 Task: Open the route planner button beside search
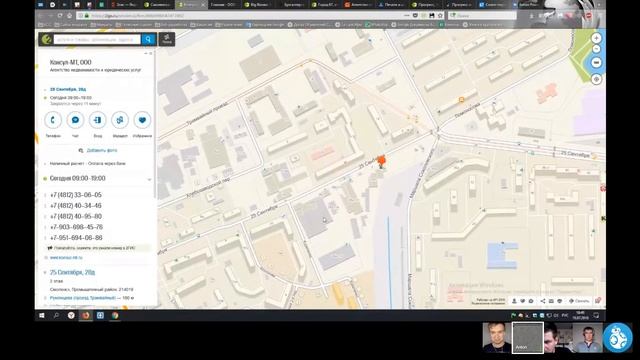167,39
